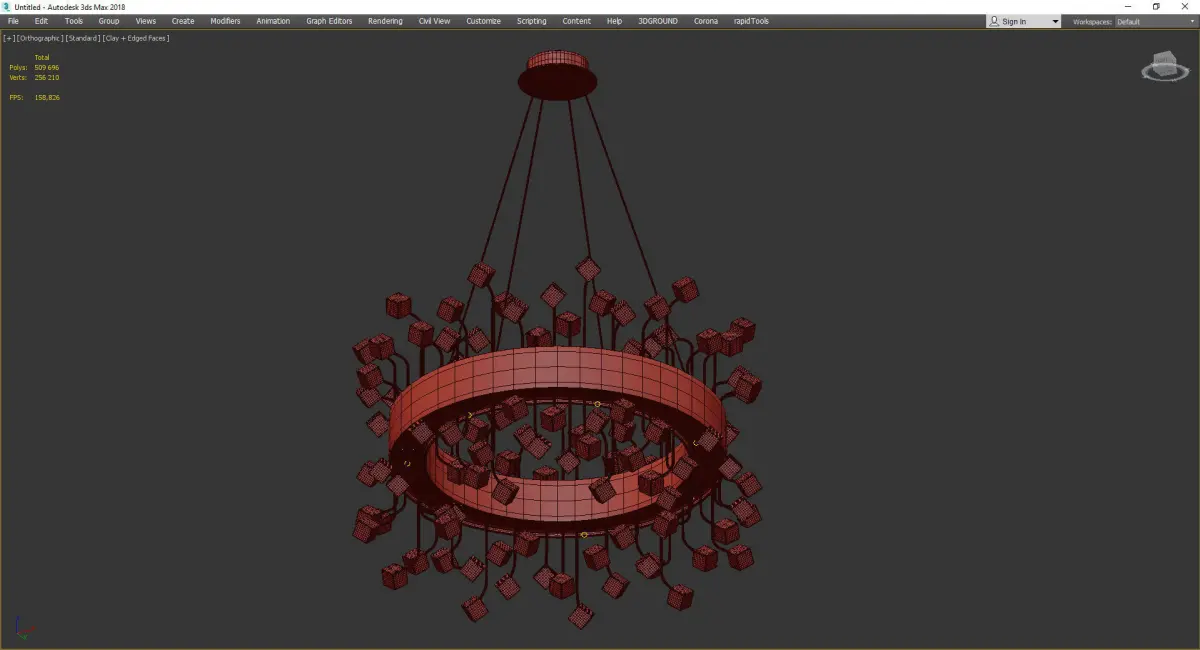Open the Civil View menu
The height and width of the screenshot is (650, 1200).
point(434,21)
